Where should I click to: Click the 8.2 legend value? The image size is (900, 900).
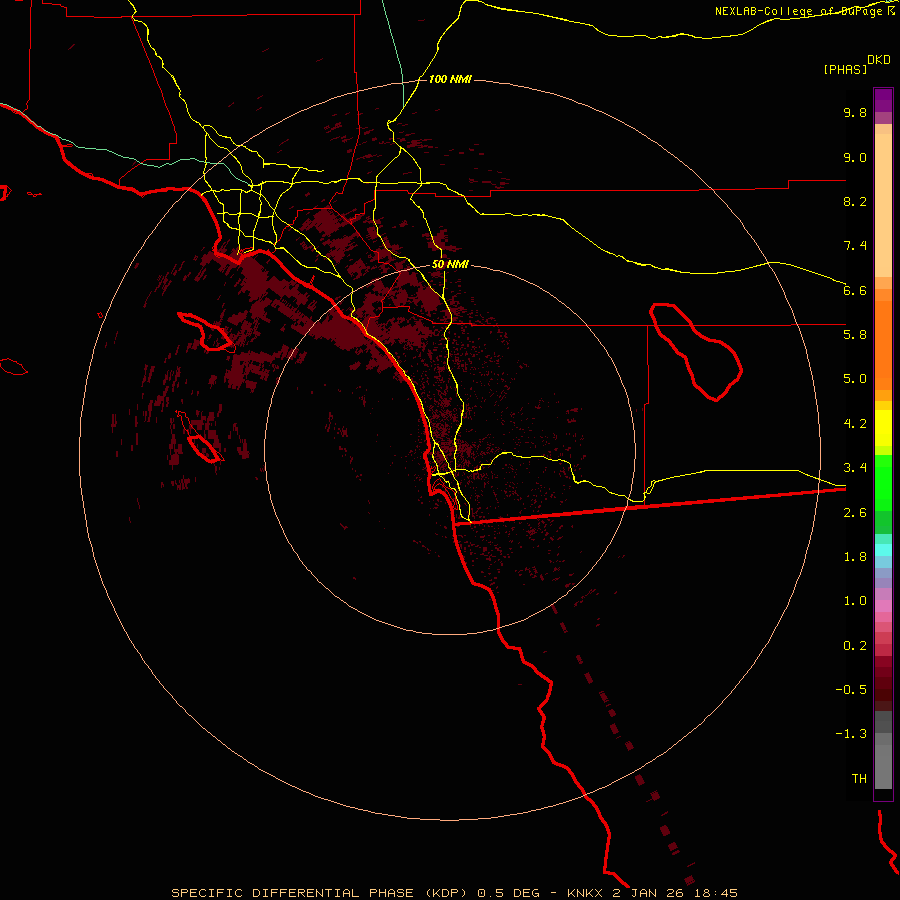pyautogui.click(x=855, y=201)
